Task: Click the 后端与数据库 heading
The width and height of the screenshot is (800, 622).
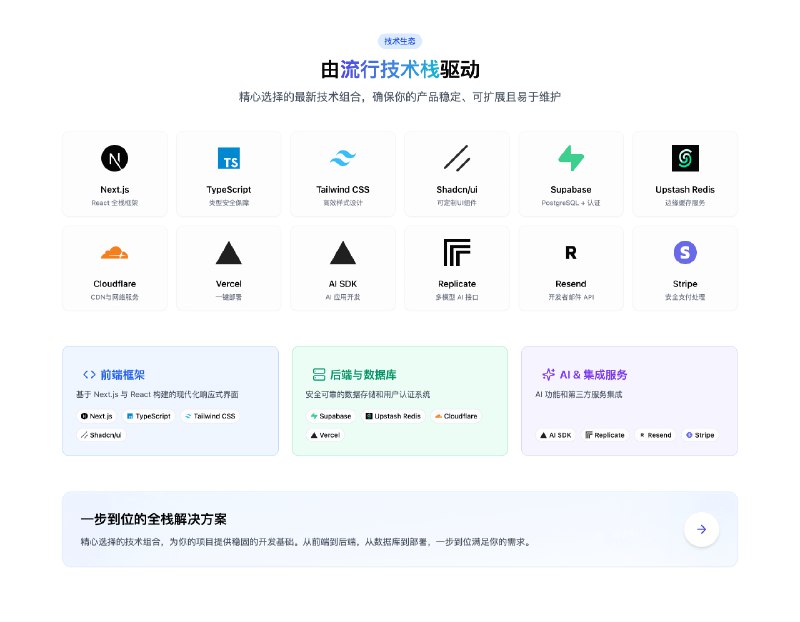Action: [363, 375]
